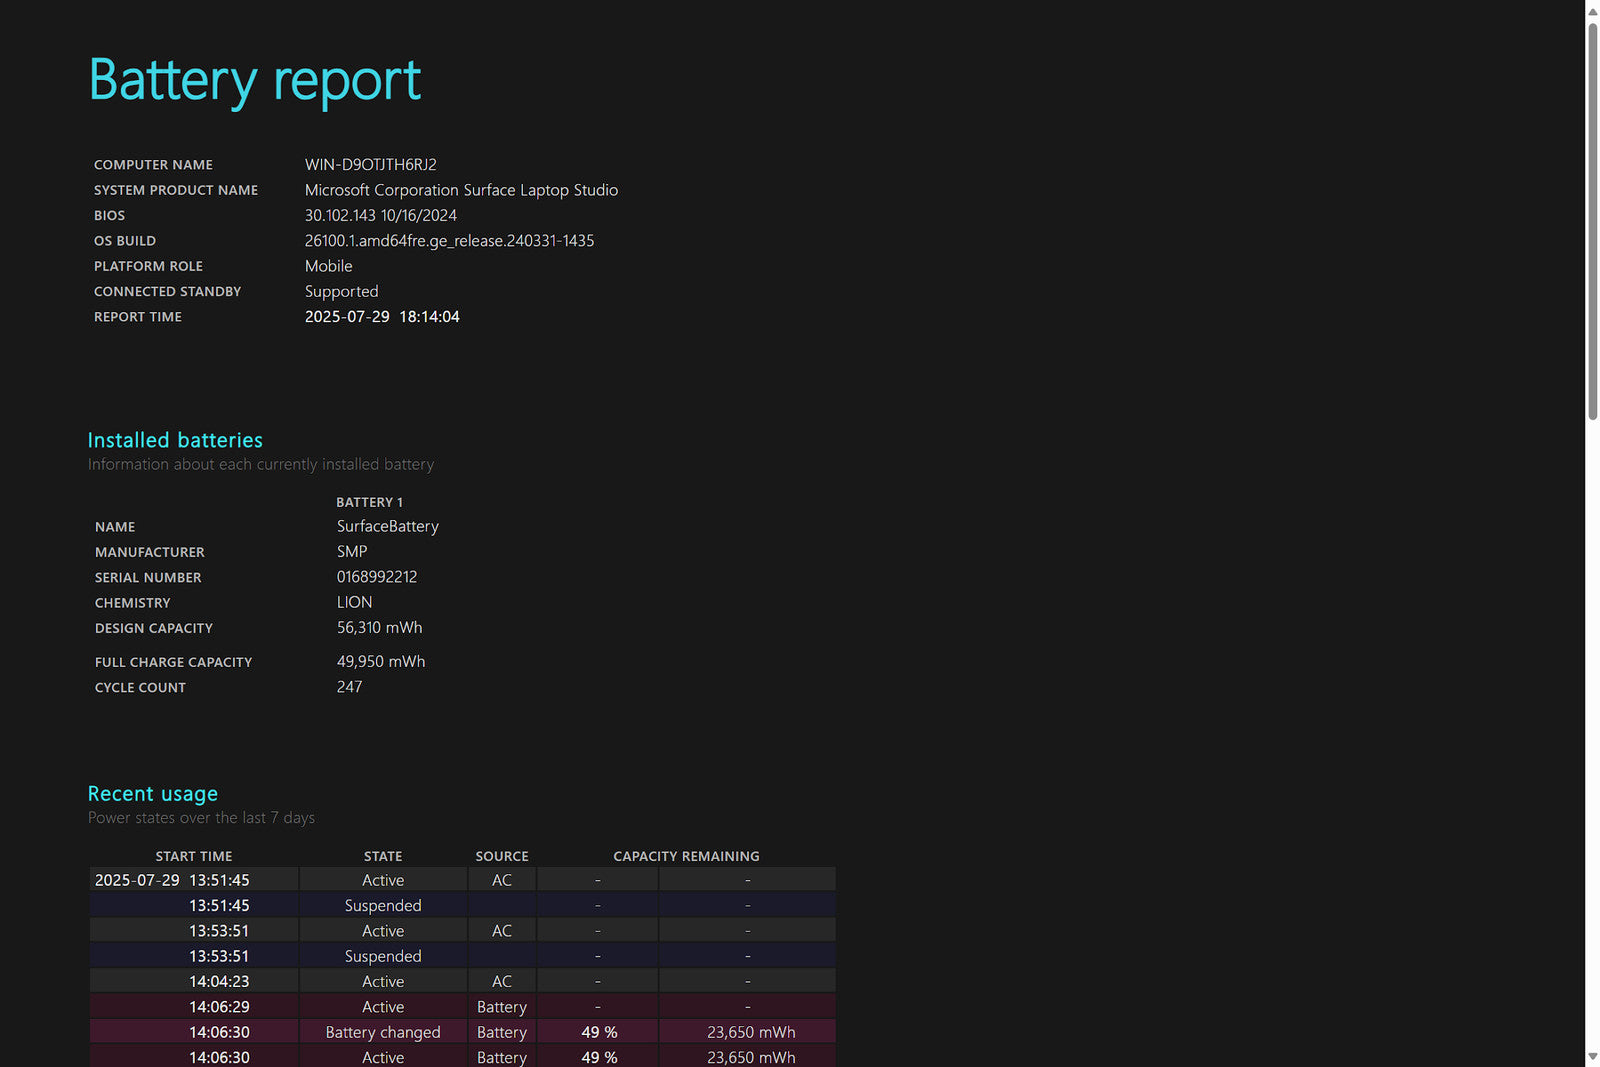Image resolution: width=1600 pixels, height=1067 pixels.
Task: Click serial number 0168992212
Action: 377,577
